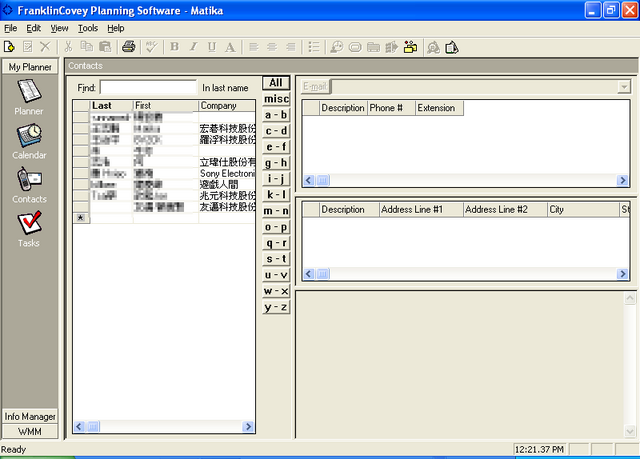Filter contacts by c - d
Viewport: 640px width, 459px height.
276,131
